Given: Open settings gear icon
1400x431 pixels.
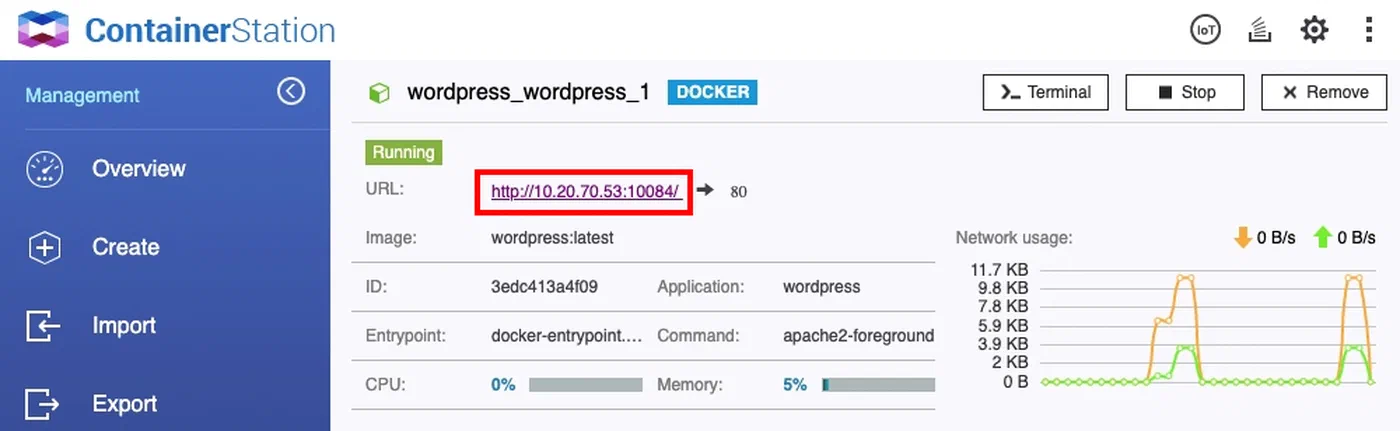Looking at the screenshot, I should pos(1314,30).
